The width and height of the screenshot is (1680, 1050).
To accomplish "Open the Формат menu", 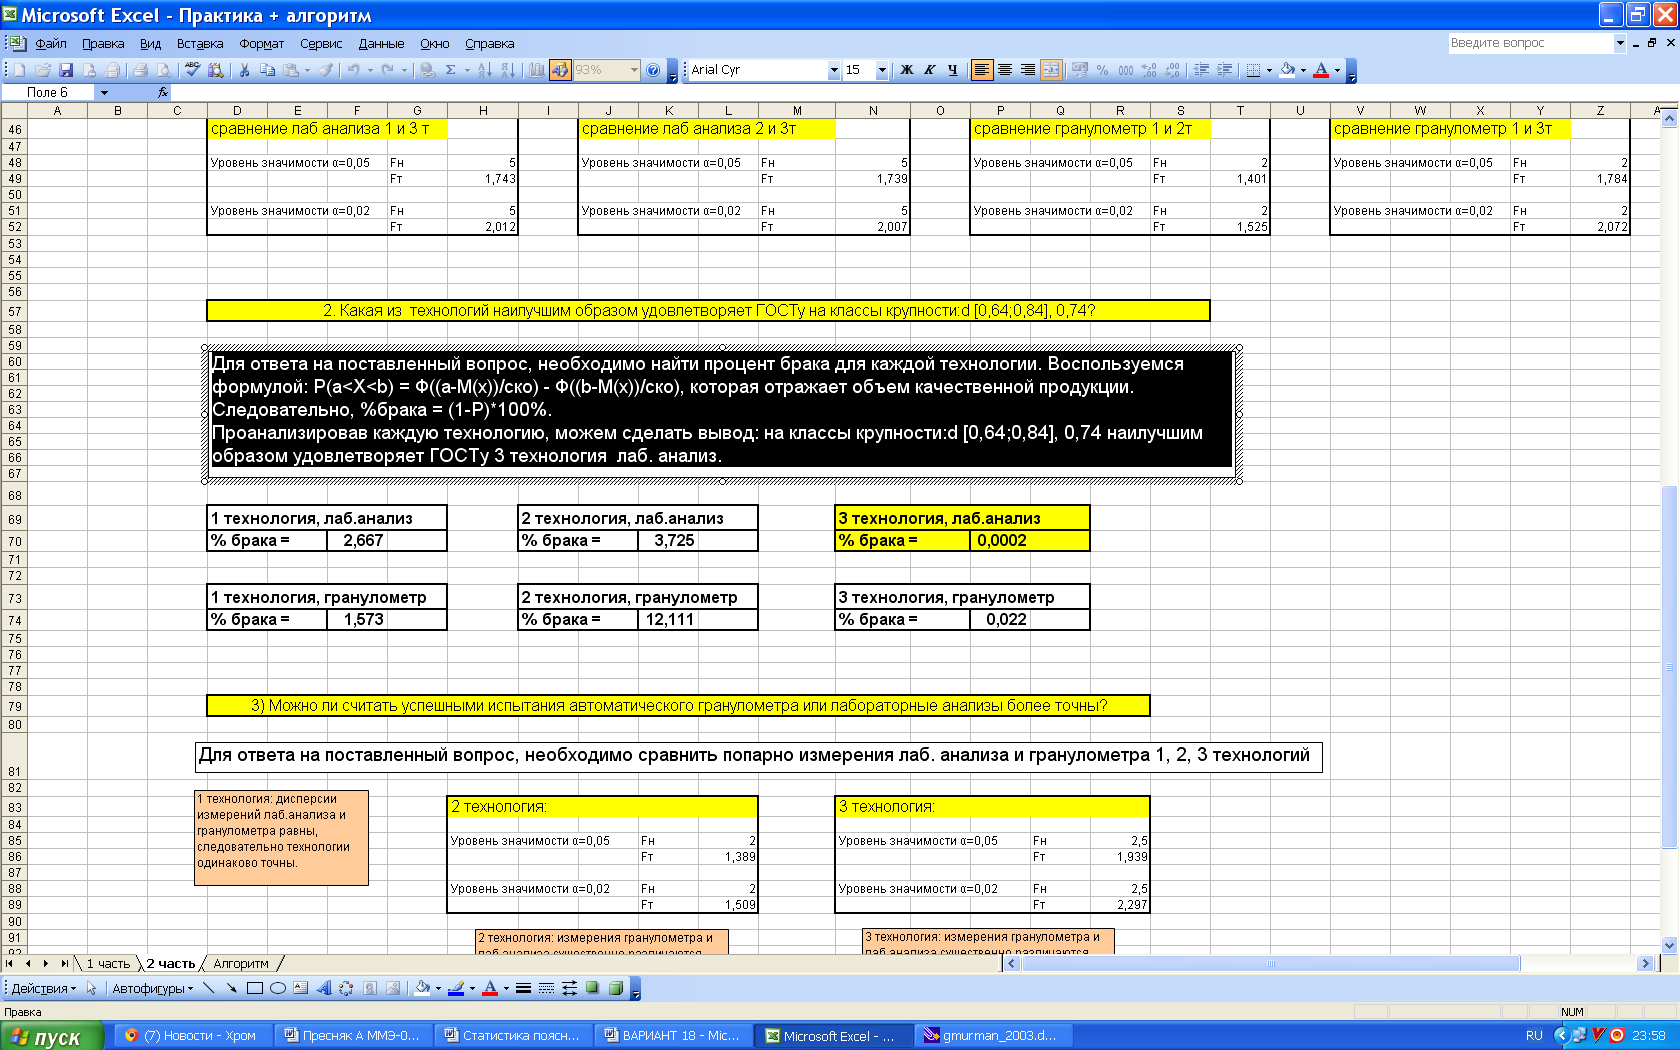I will (261, 43).
